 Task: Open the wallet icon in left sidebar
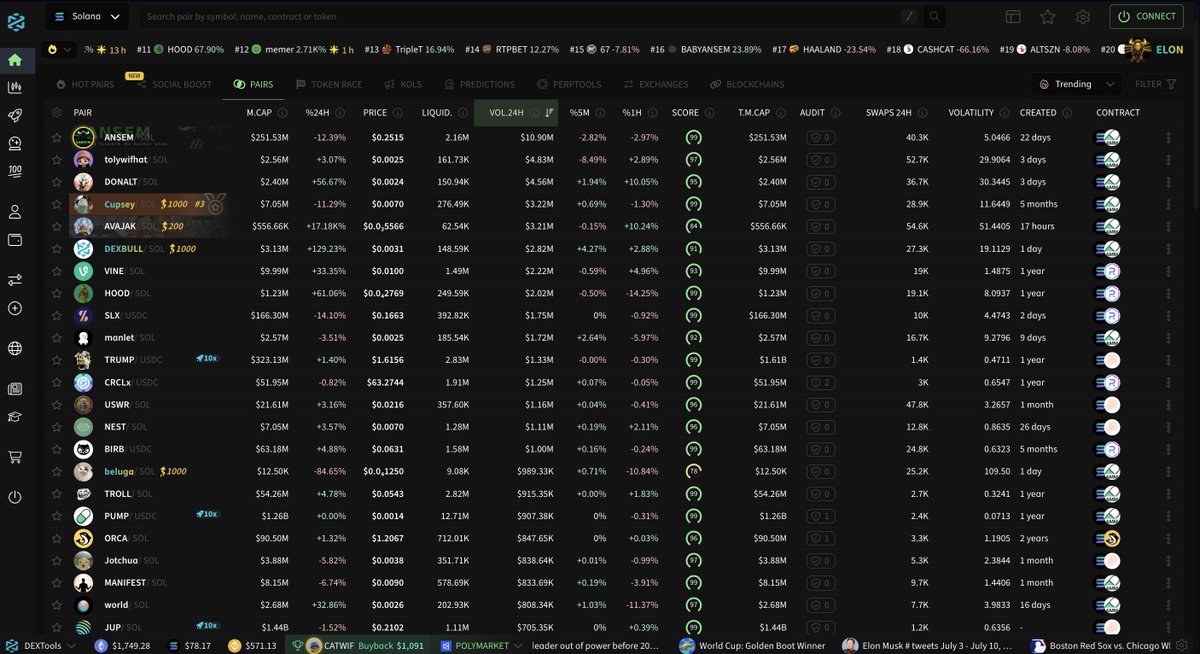click(15, 240)
